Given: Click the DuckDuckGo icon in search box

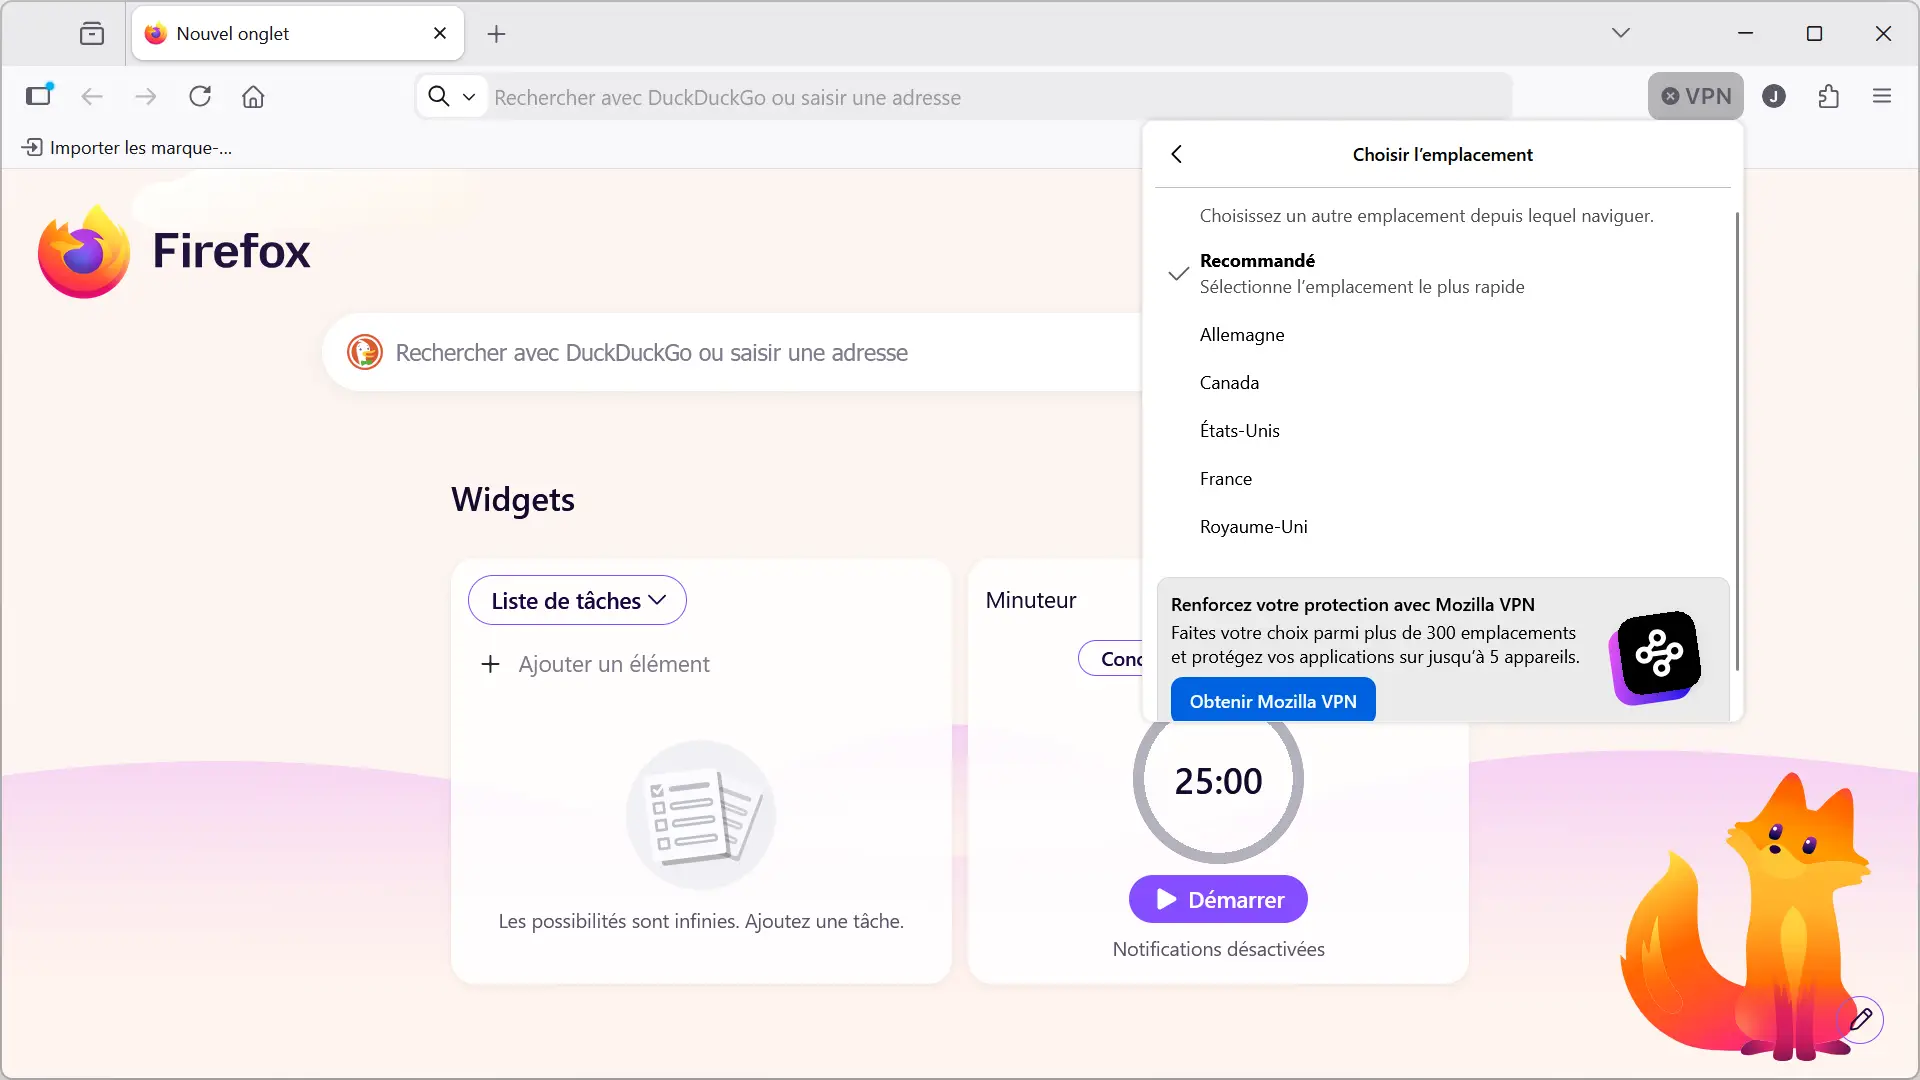Looking at the screenshot, I should [x=365, y=352].
